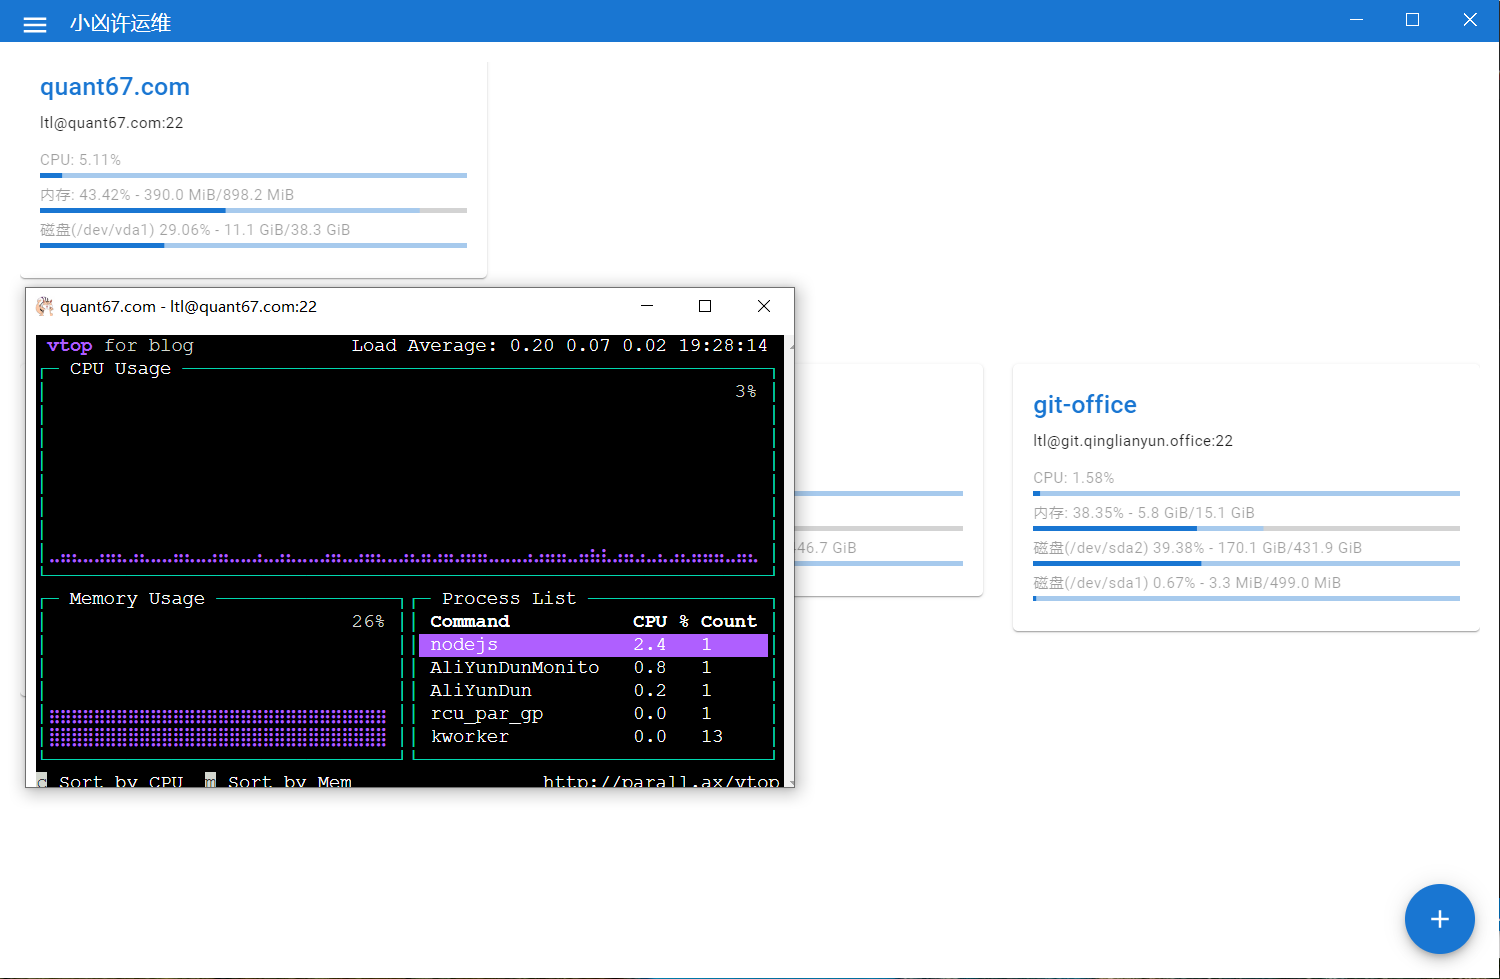Viewport: 1500px width, 979px height.
Task: Click the parall.ax/vtop URL
Action: pos(661,780)
